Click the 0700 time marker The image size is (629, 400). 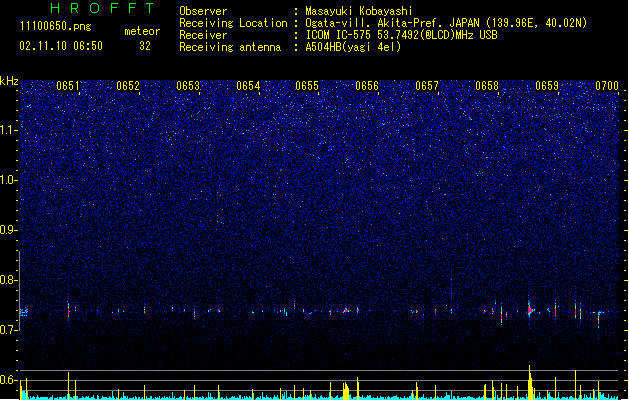pos(607,86)
